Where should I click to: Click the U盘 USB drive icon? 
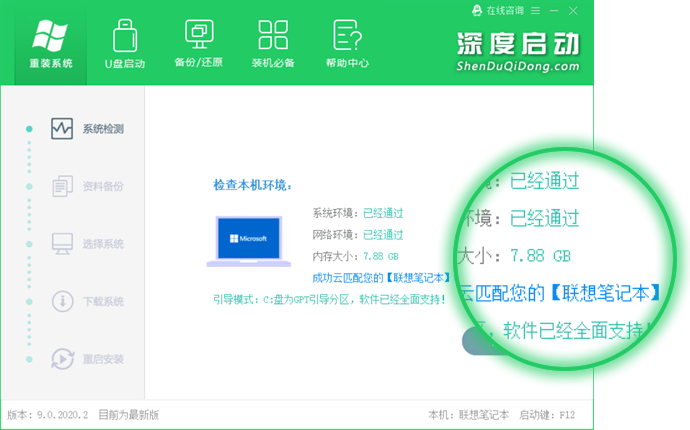click(125, 36)
